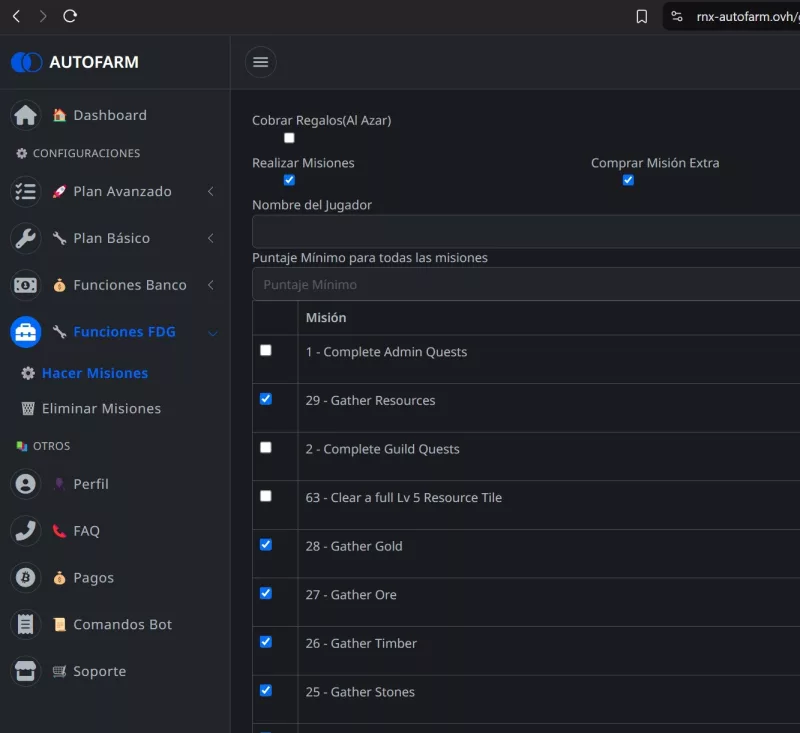Click the Pagos bitcoin circle icon
Image resolution: width=800 pixels, height=733 pixels.
point(26,578)
